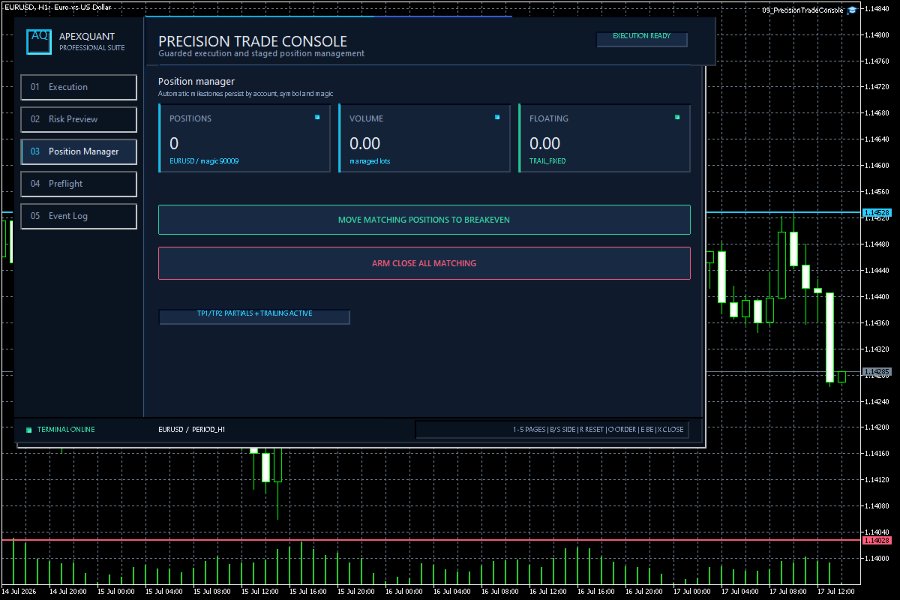Click the TP1/TP2 Partials + Trailing Active badge
The width and height of the screenshot is (900, 600).
click(254, 316)
